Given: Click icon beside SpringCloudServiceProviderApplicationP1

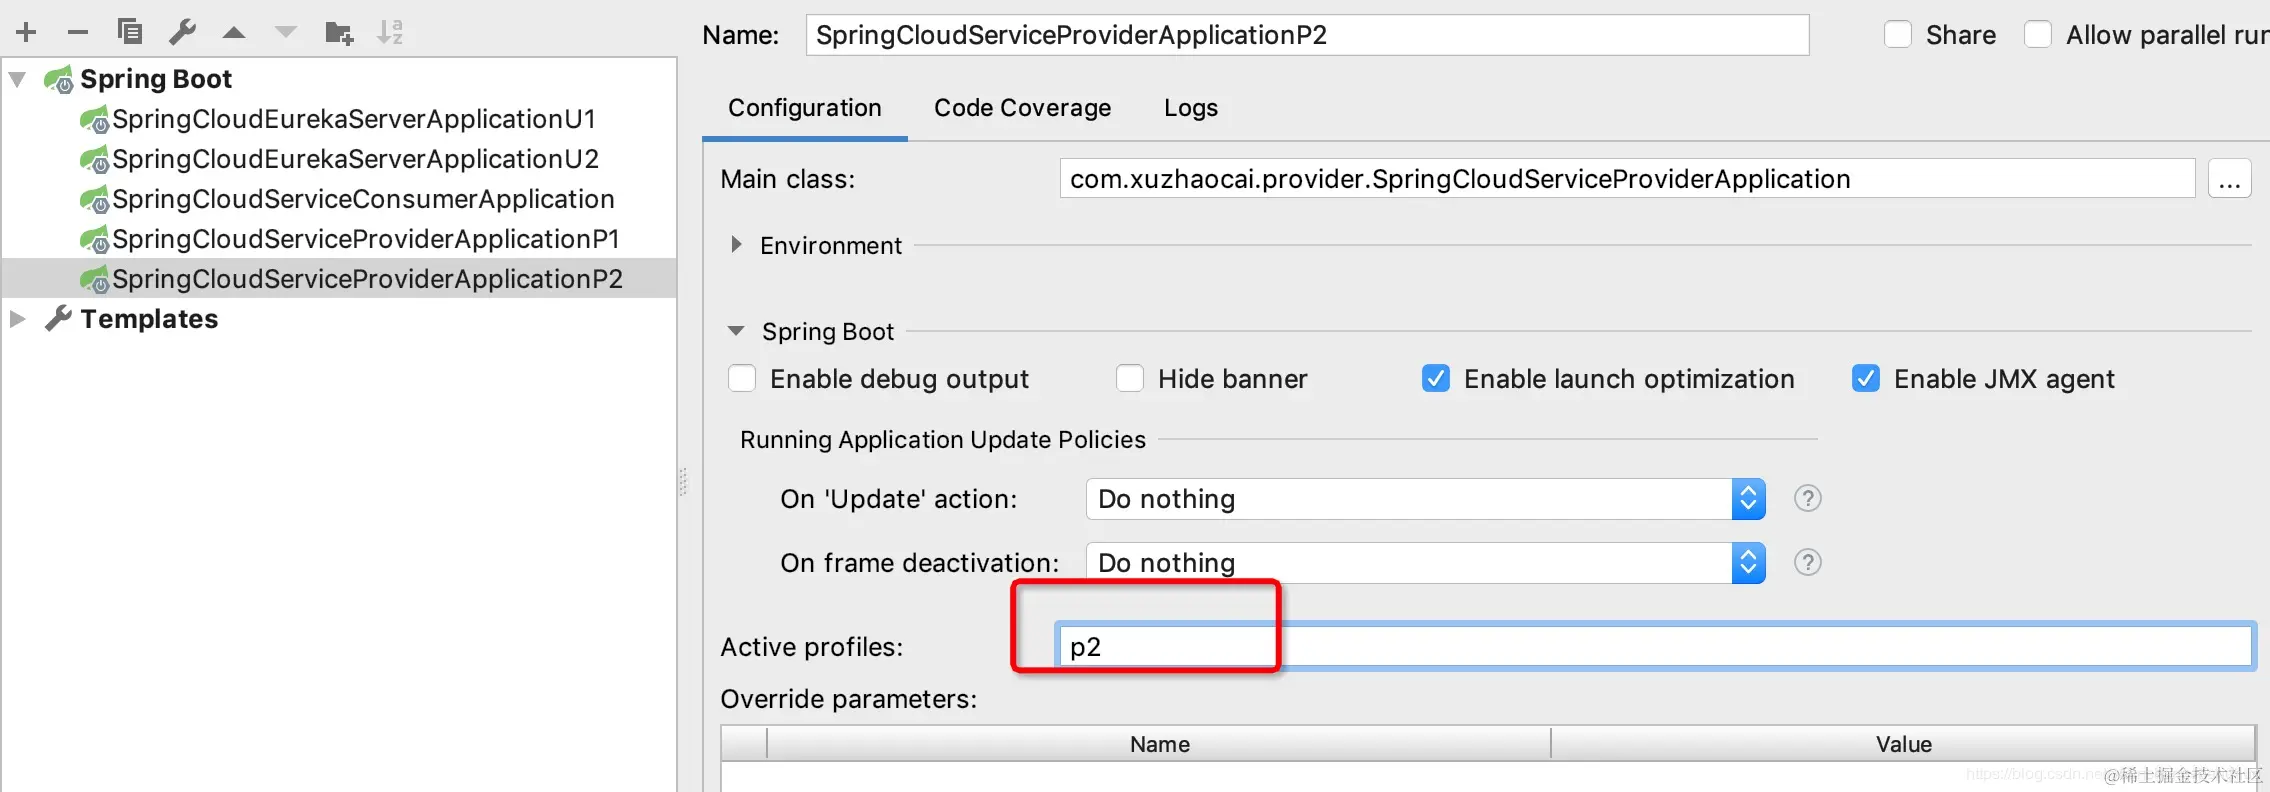Looking at the screenshot, I should [x=95, y=240].
